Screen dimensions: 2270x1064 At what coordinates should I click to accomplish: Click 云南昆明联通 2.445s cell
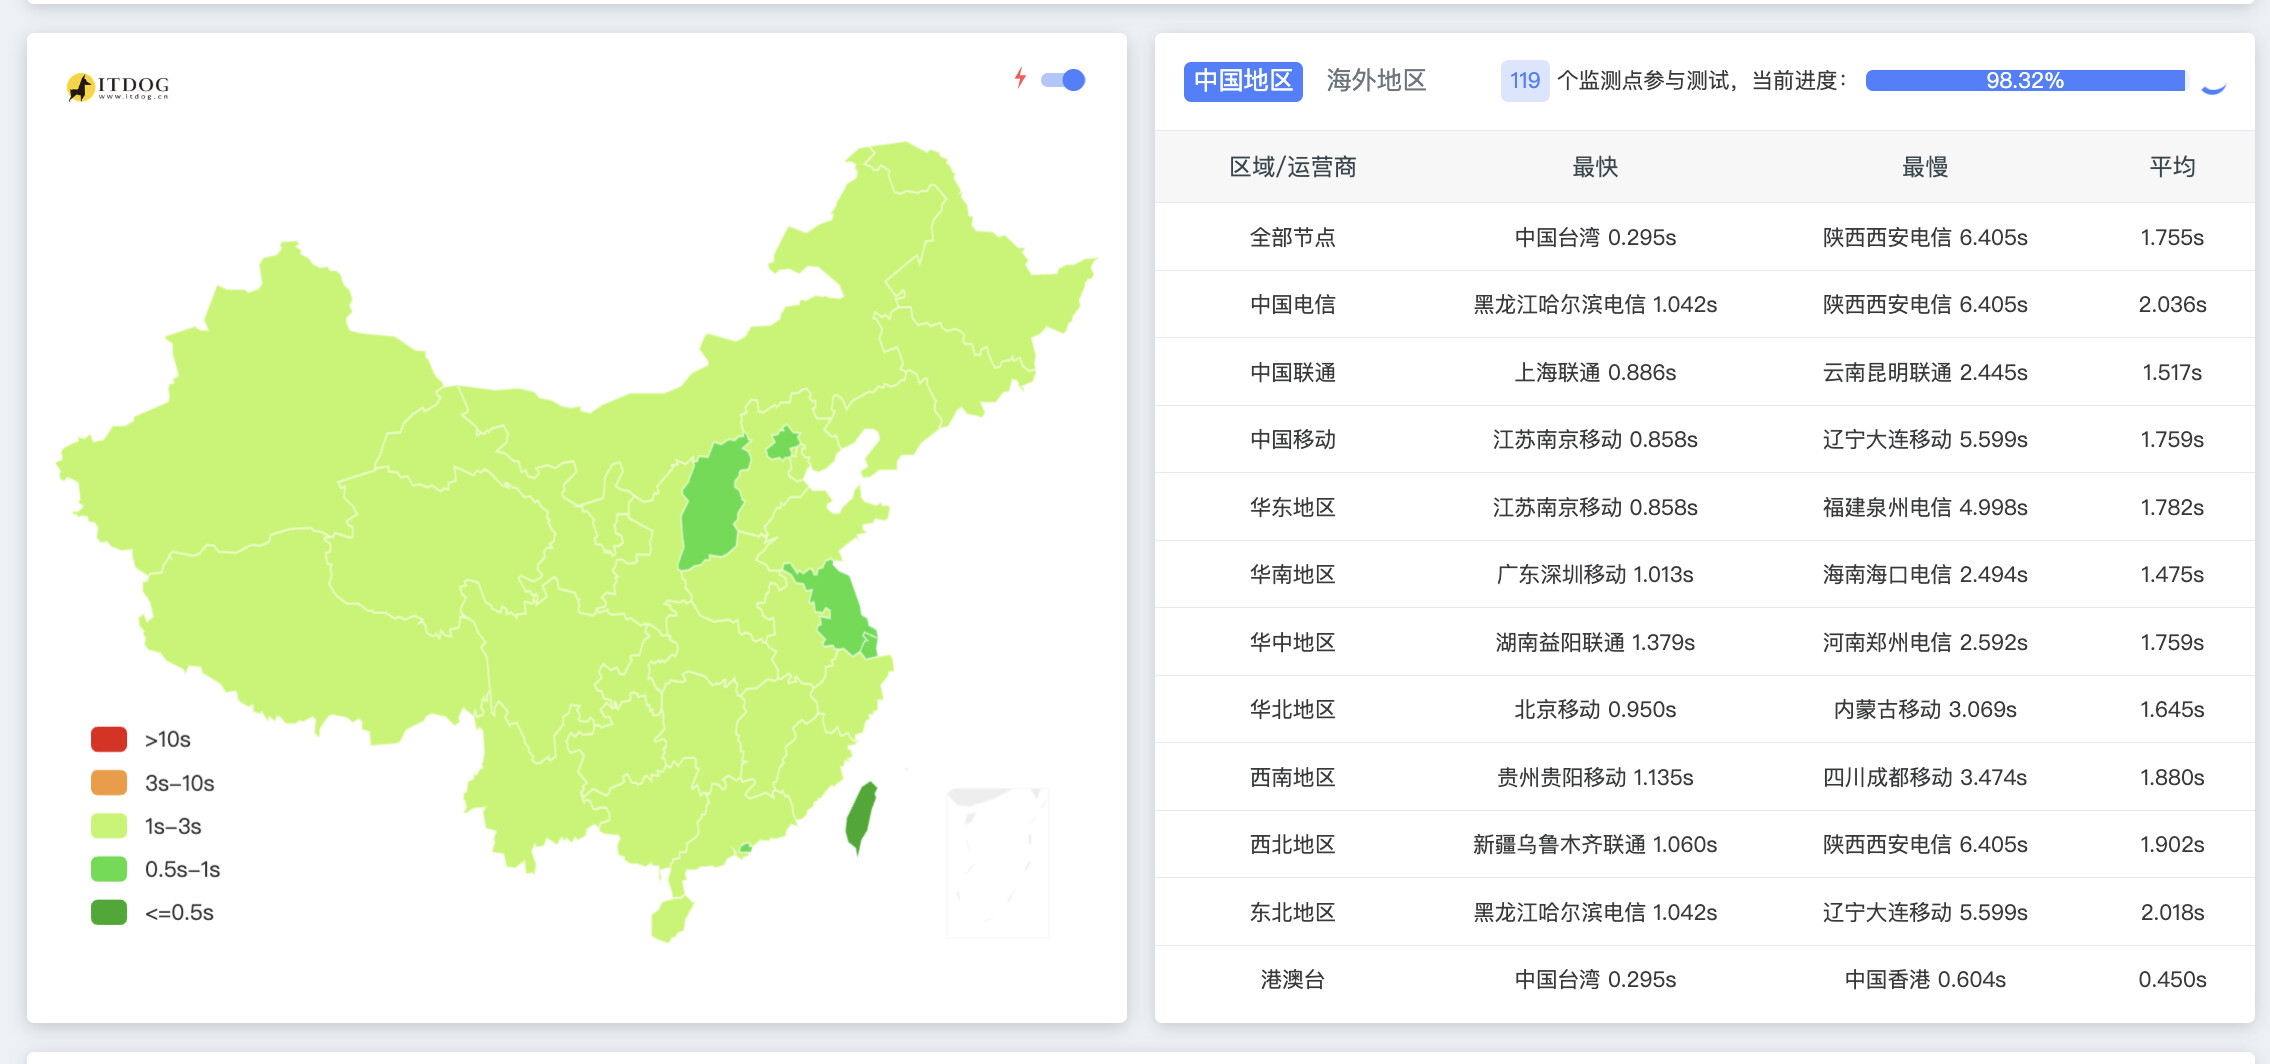(1925, 372)
